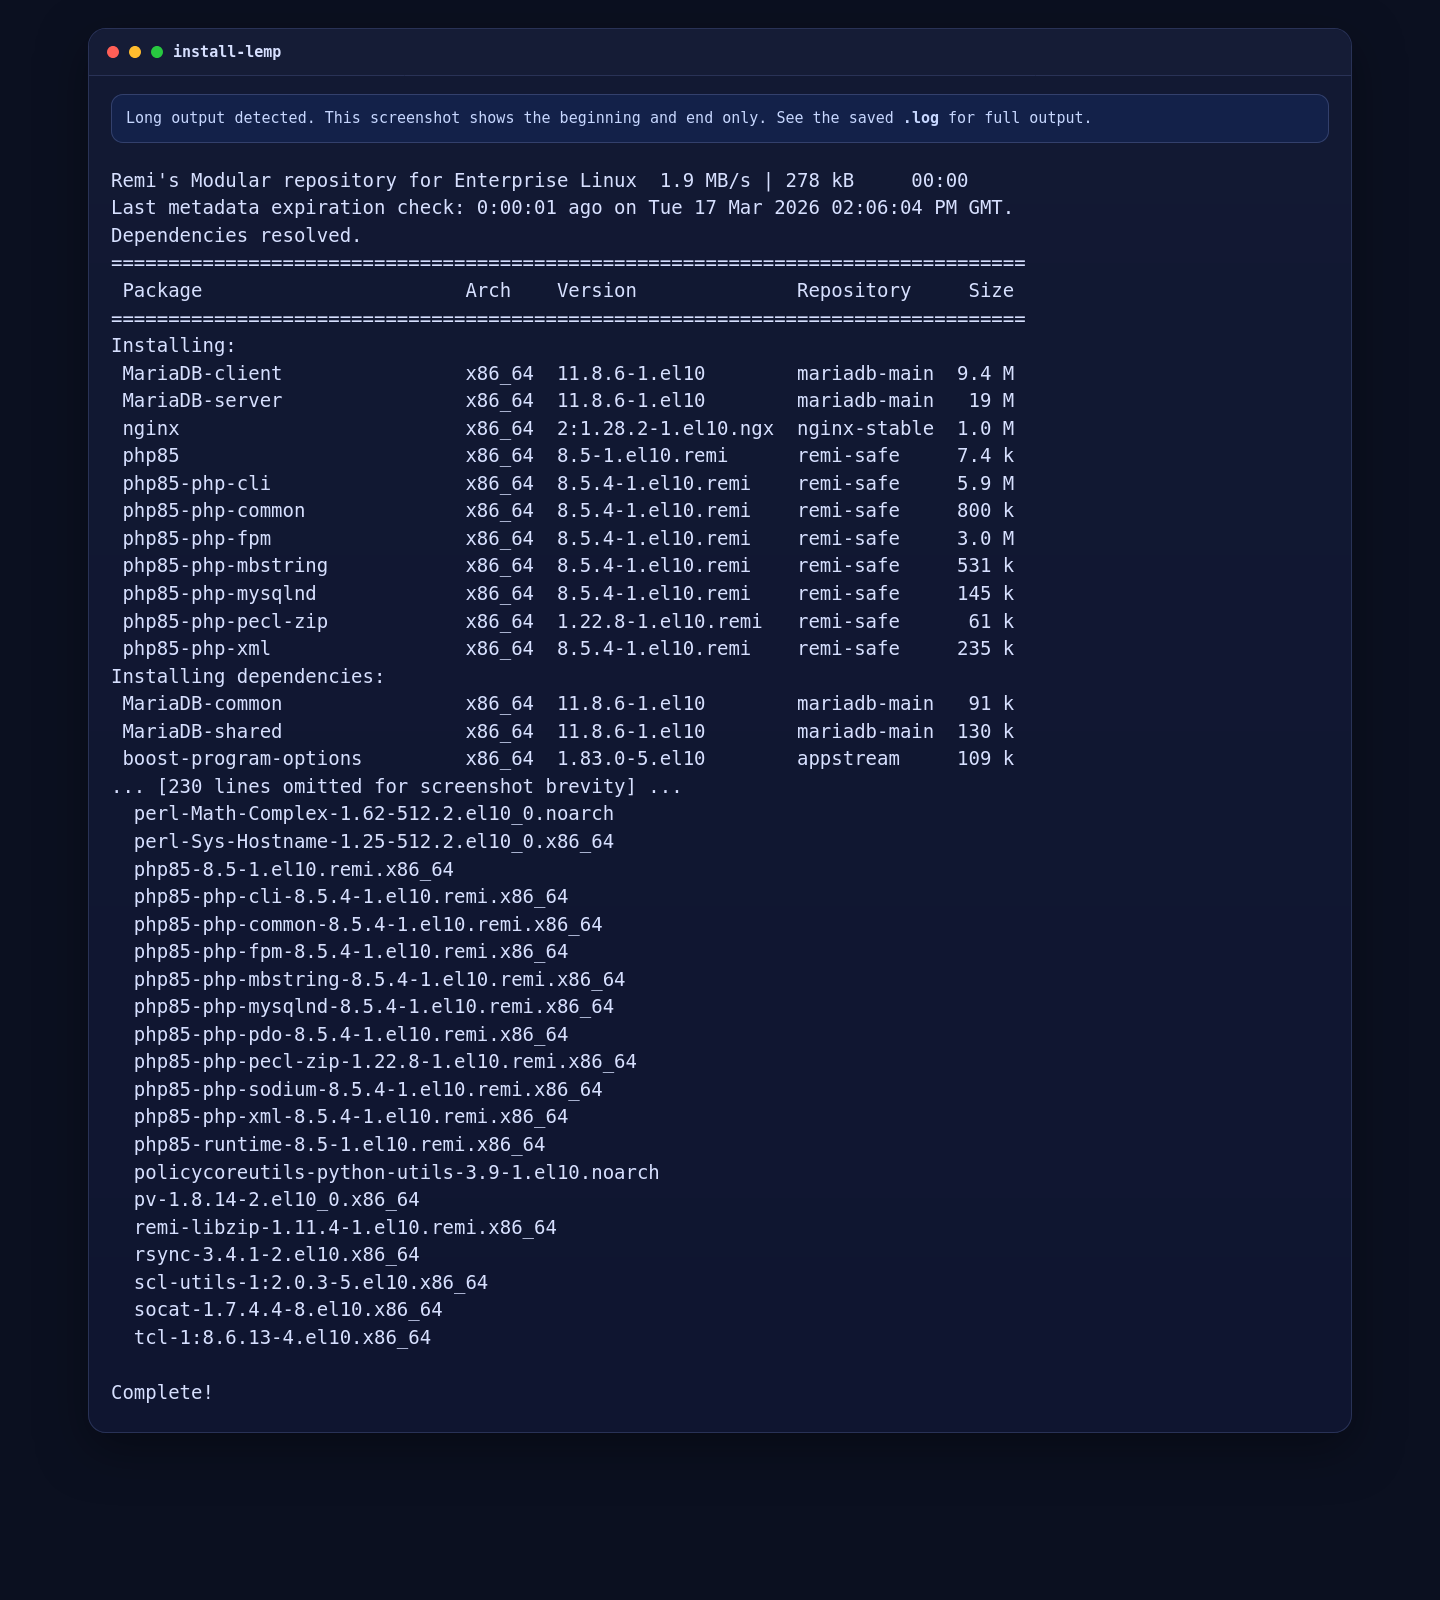The width and height of the screenshot is (1440, 1600).
Task: Select php85-php-mbstring in the package table
Action: tap(225, 566)
